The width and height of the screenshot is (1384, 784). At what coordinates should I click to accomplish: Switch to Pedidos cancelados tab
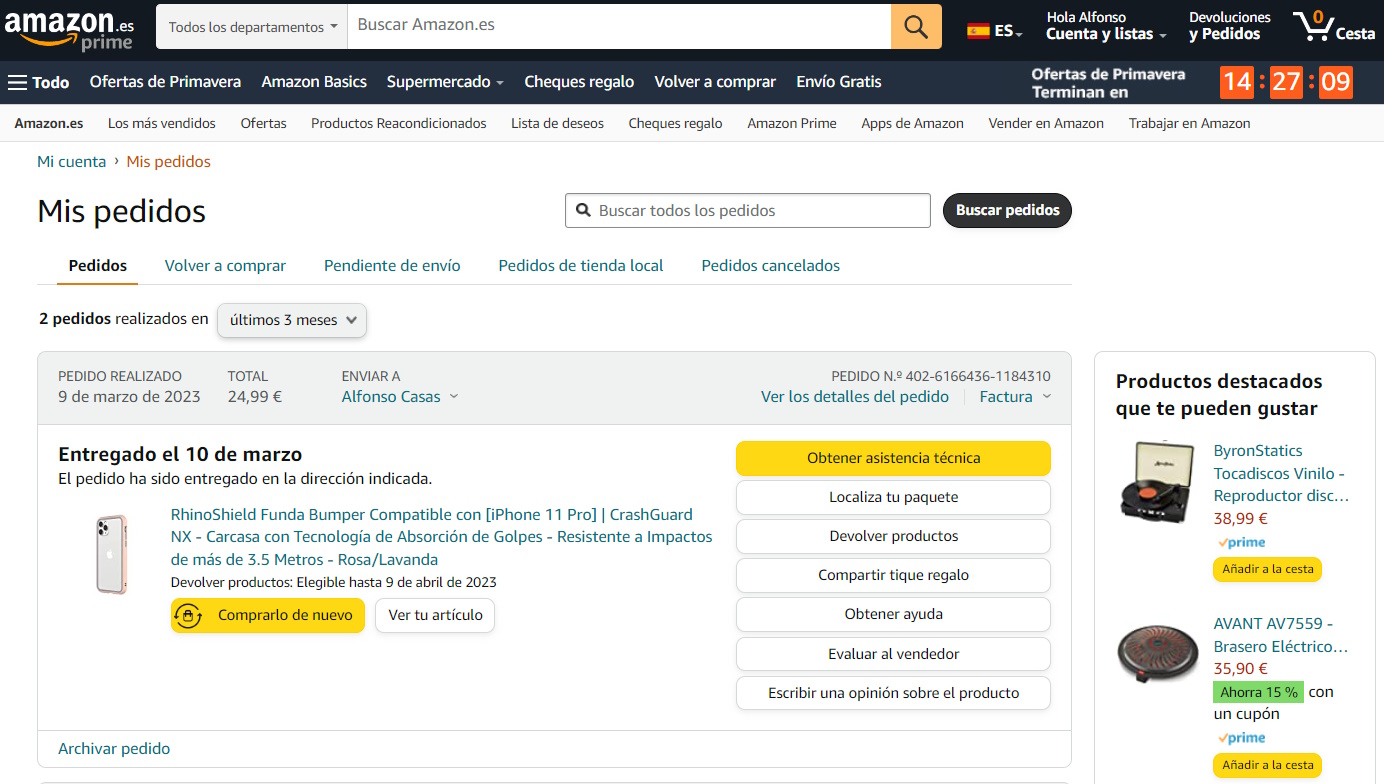point(770,265)
